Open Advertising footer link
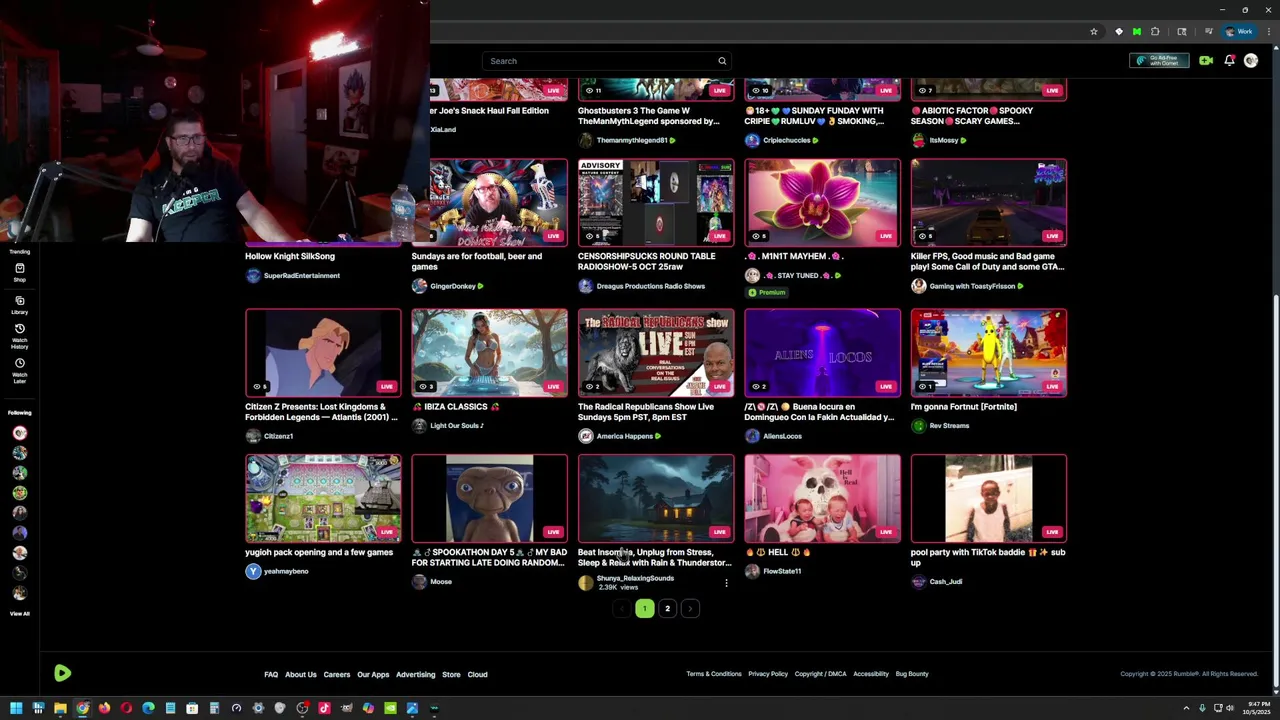 (x=415, y=674)
